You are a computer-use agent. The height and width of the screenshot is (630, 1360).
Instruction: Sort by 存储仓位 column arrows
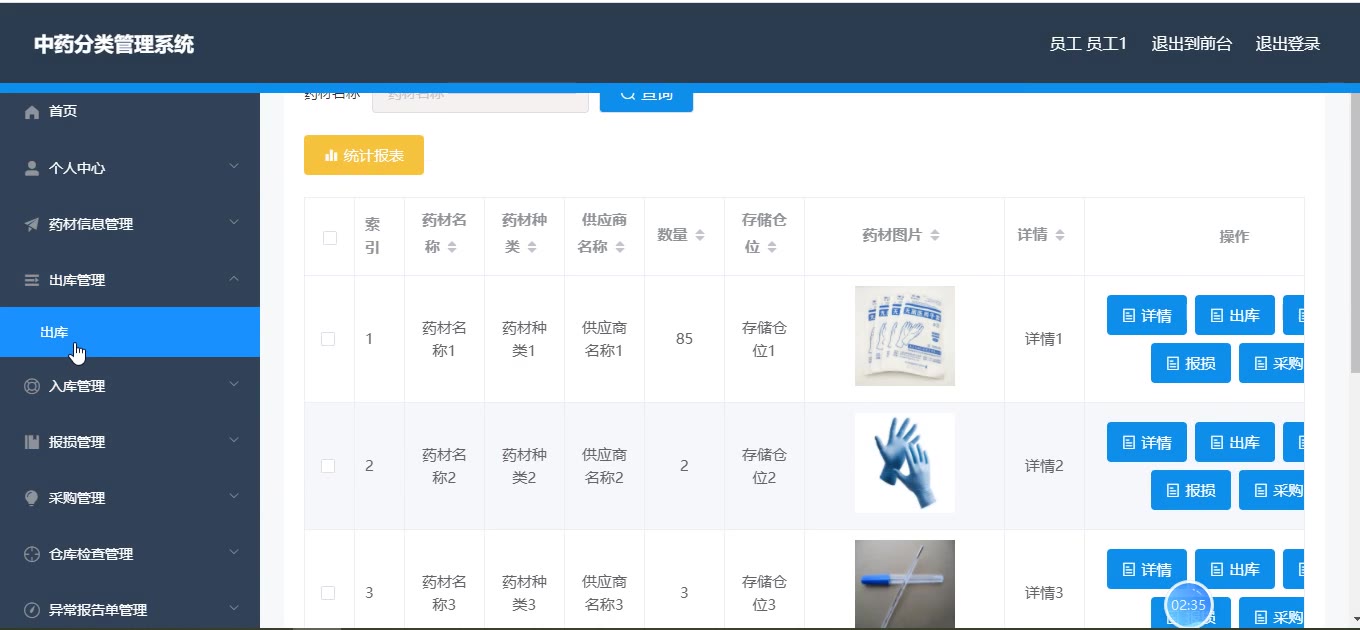coord(772,247)
